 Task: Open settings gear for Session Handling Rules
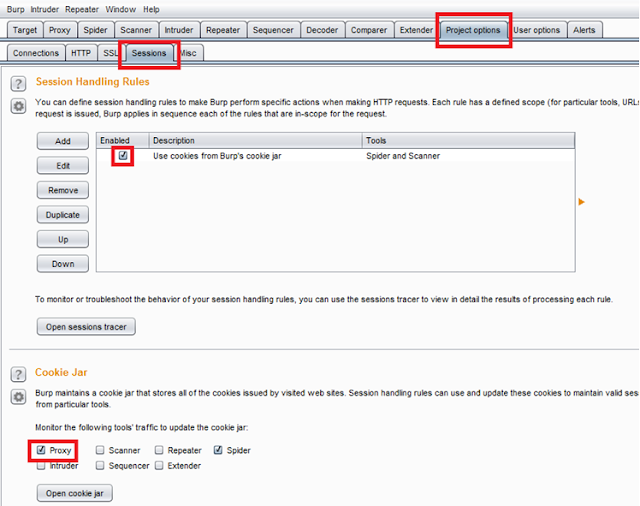coord(18,107)
